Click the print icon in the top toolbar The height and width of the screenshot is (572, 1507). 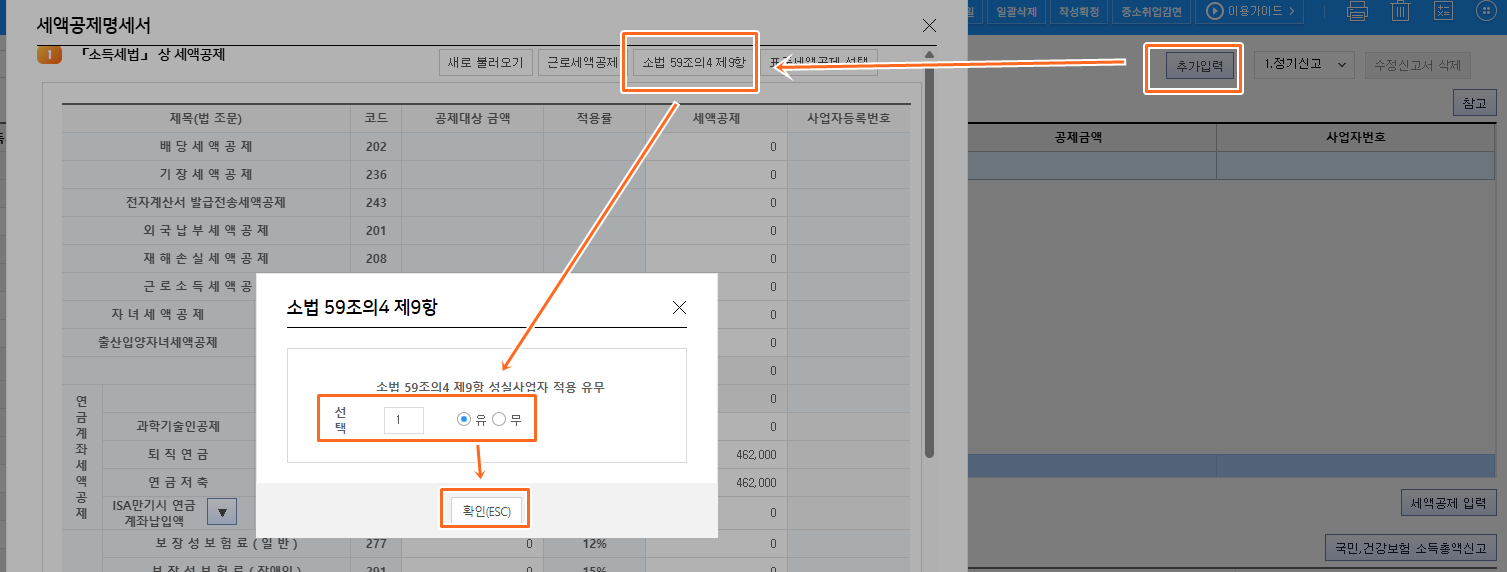[x=1357, y=11]
